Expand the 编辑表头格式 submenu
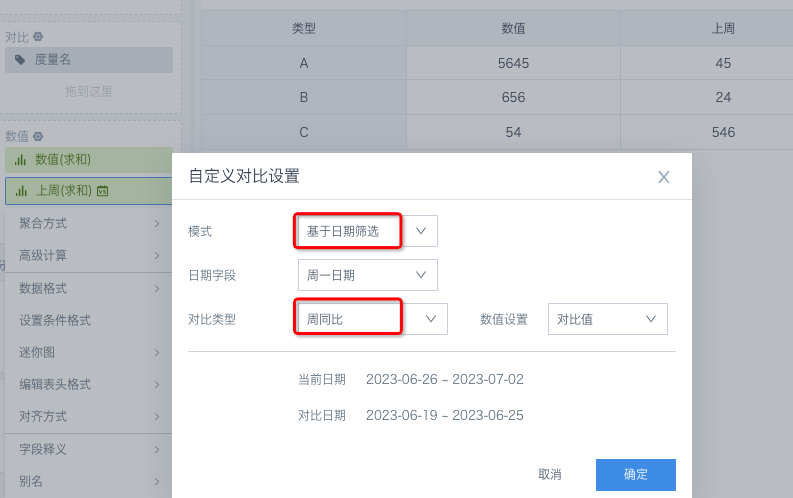 click(89, 384)
